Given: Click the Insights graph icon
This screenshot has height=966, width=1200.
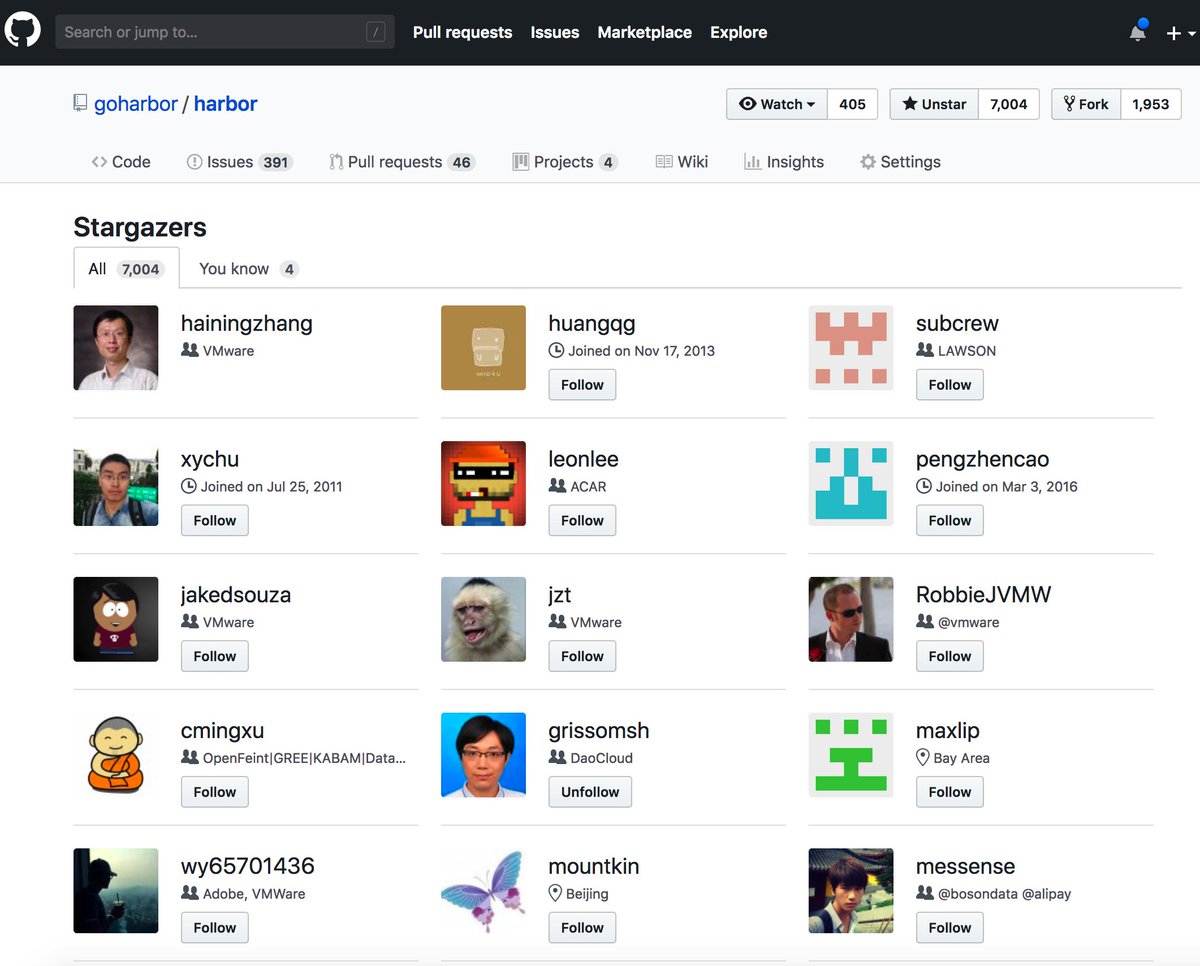Looking at the screenshot, I should tap(753, 161).
